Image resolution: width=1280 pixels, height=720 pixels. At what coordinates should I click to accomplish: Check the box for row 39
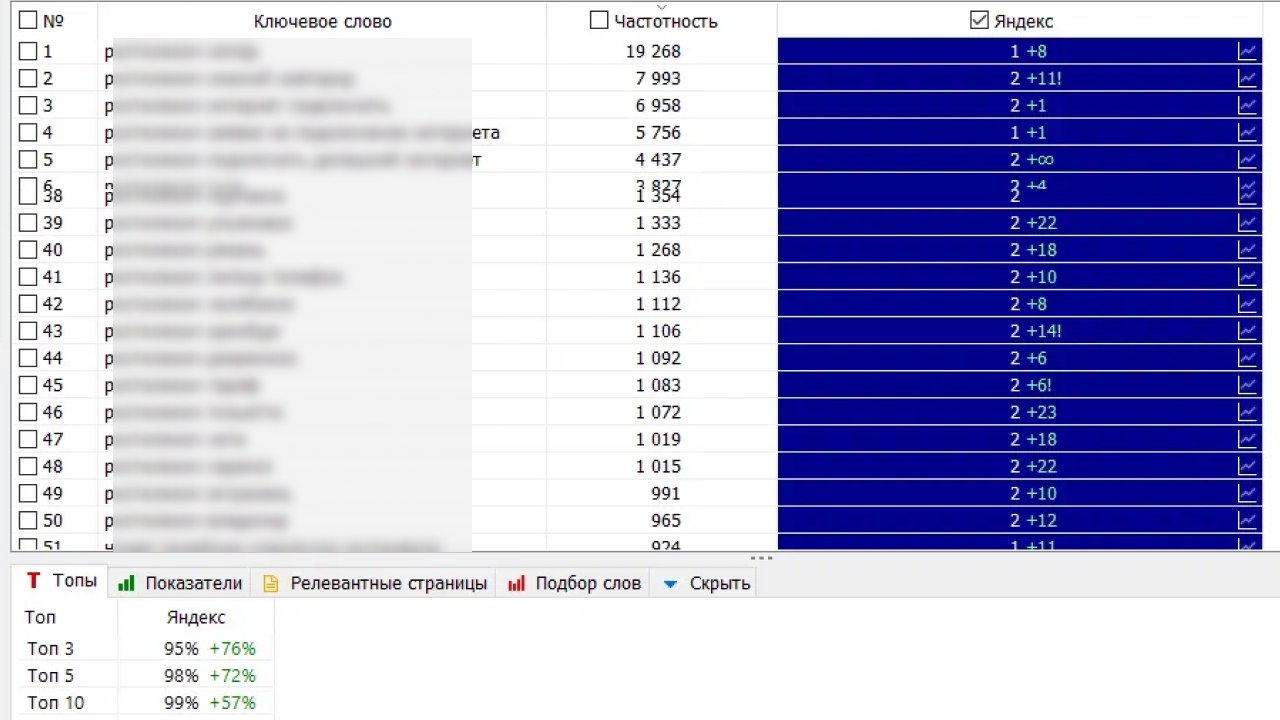tap(28, 222)
